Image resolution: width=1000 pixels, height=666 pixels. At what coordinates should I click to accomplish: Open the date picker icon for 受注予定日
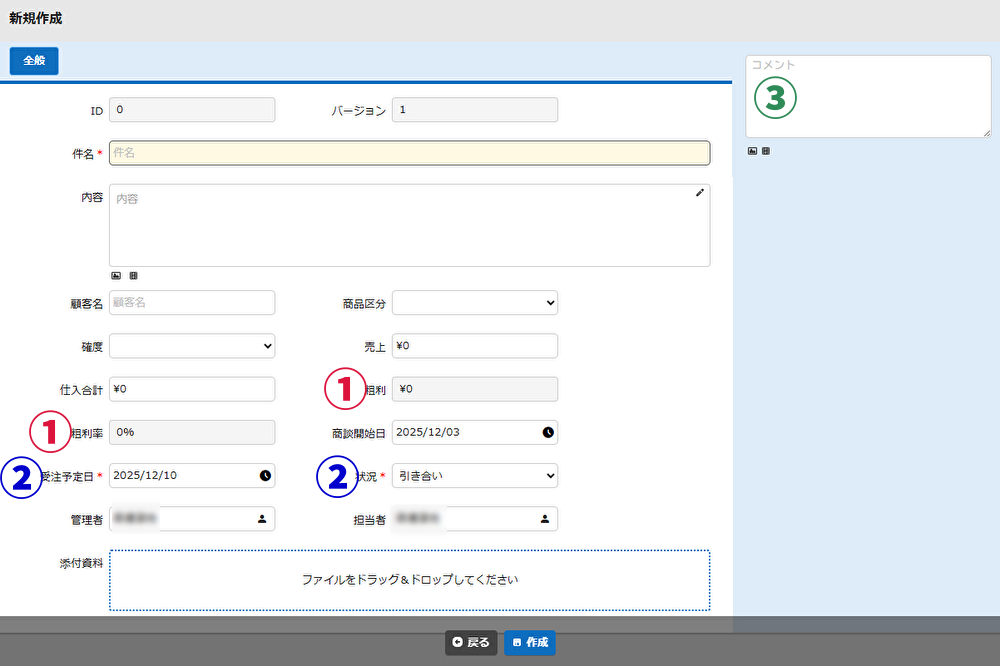pyautogui.click(x=265, y=475)
